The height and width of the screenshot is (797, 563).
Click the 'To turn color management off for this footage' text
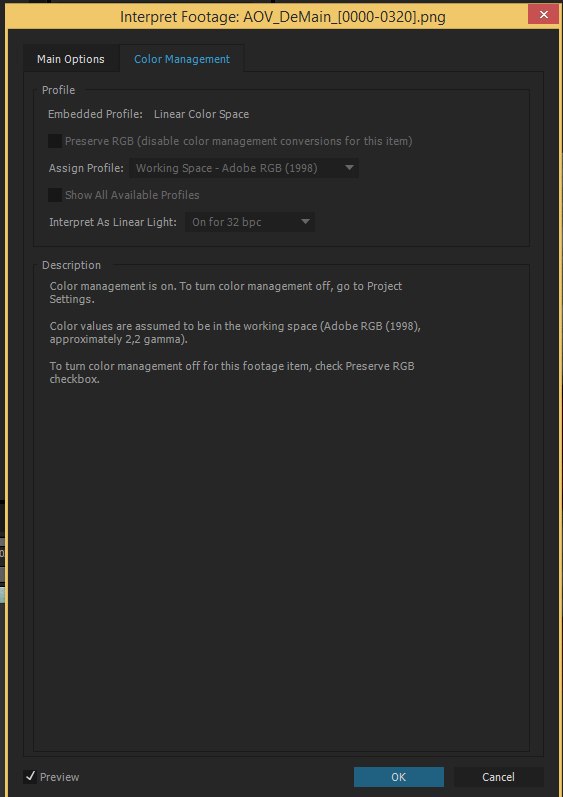[232, 372]
